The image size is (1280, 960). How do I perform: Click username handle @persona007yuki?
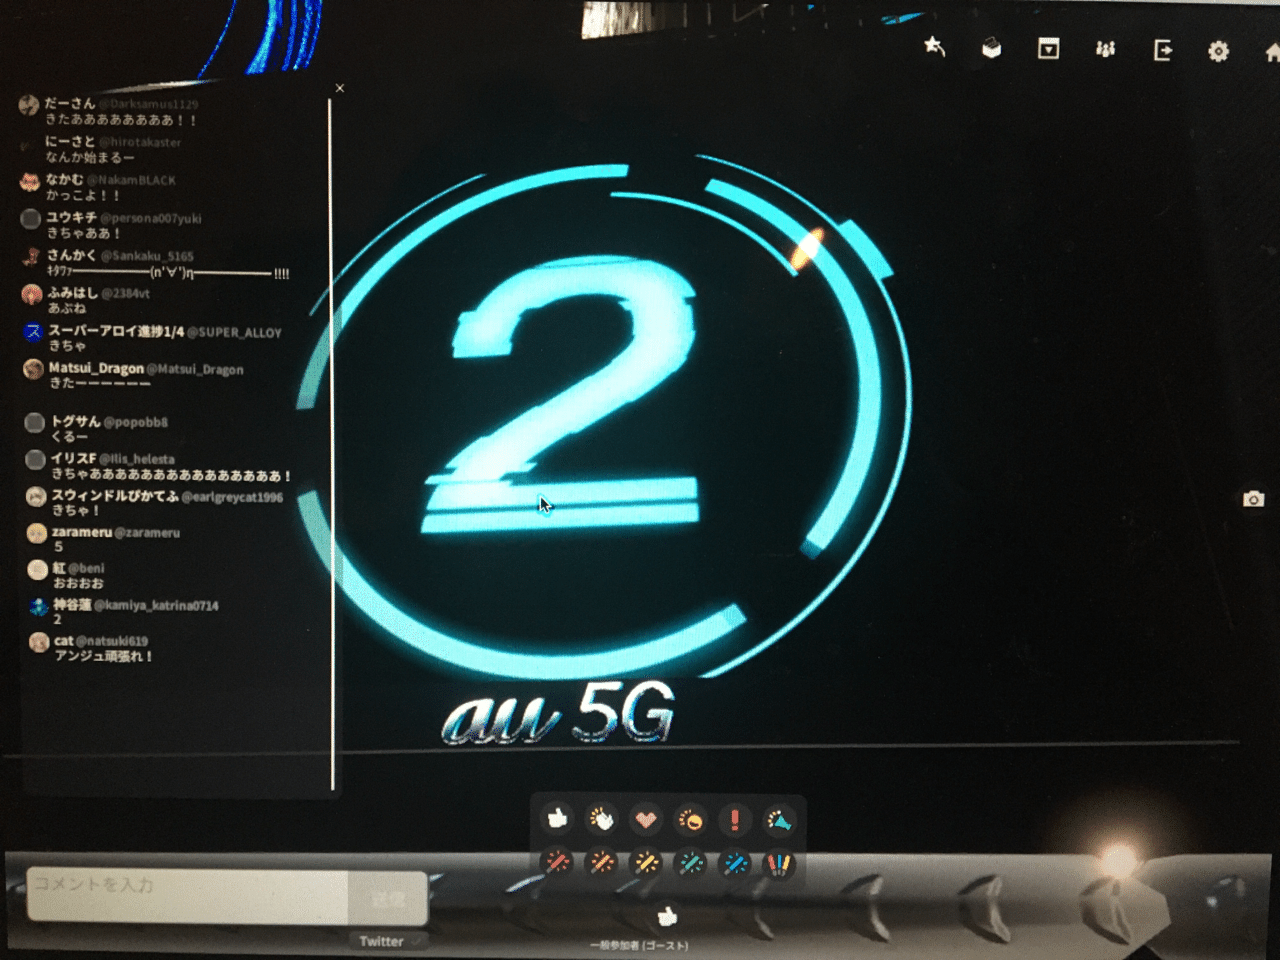tap(151, 218)
